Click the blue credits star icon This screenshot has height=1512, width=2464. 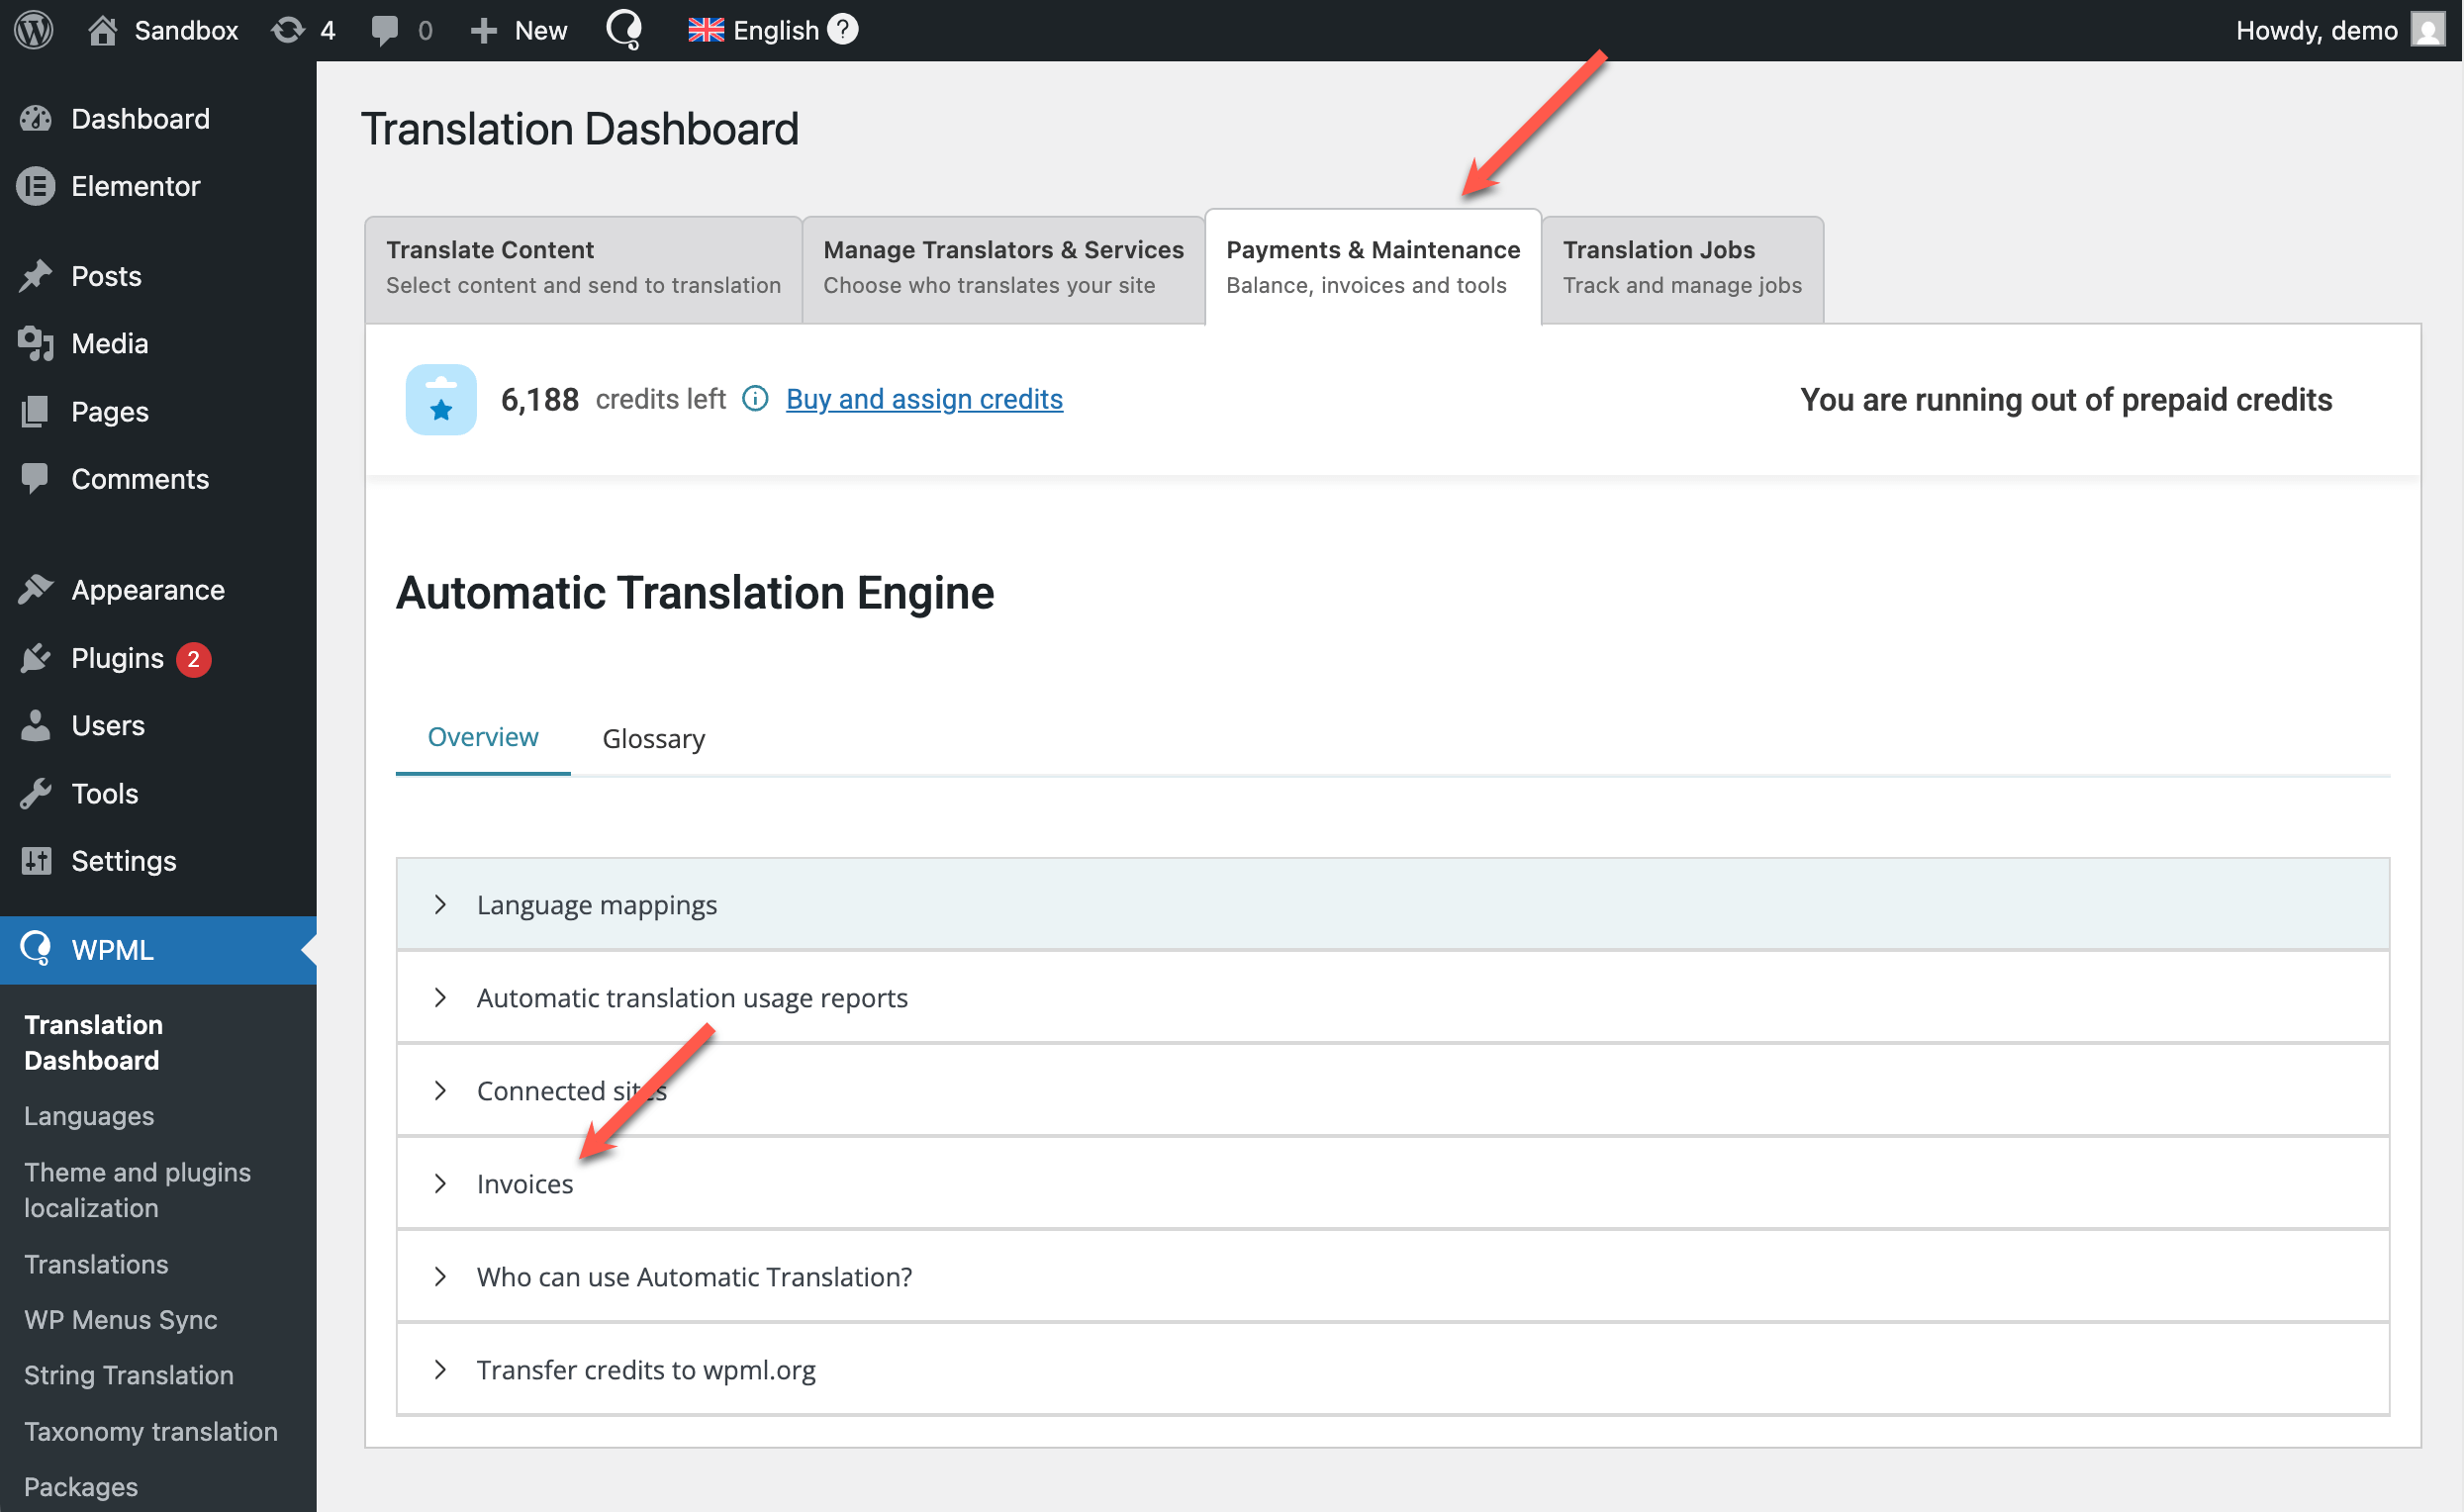[441, 399]
